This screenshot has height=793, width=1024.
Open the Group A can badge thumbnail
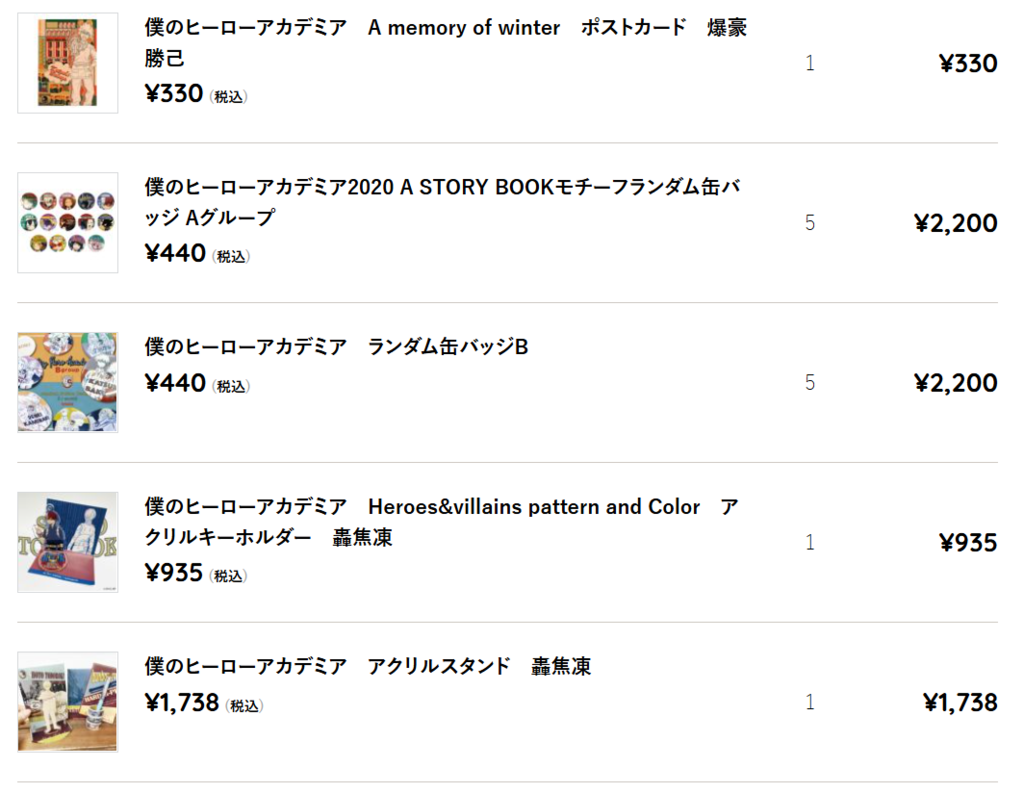coord(67,223)
